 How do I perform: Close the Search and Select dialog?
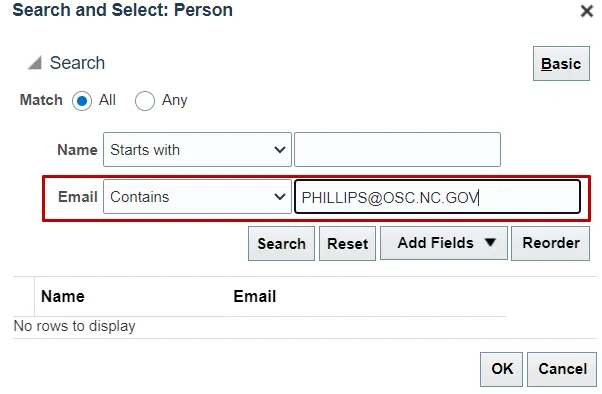click(x=587, y=11)
